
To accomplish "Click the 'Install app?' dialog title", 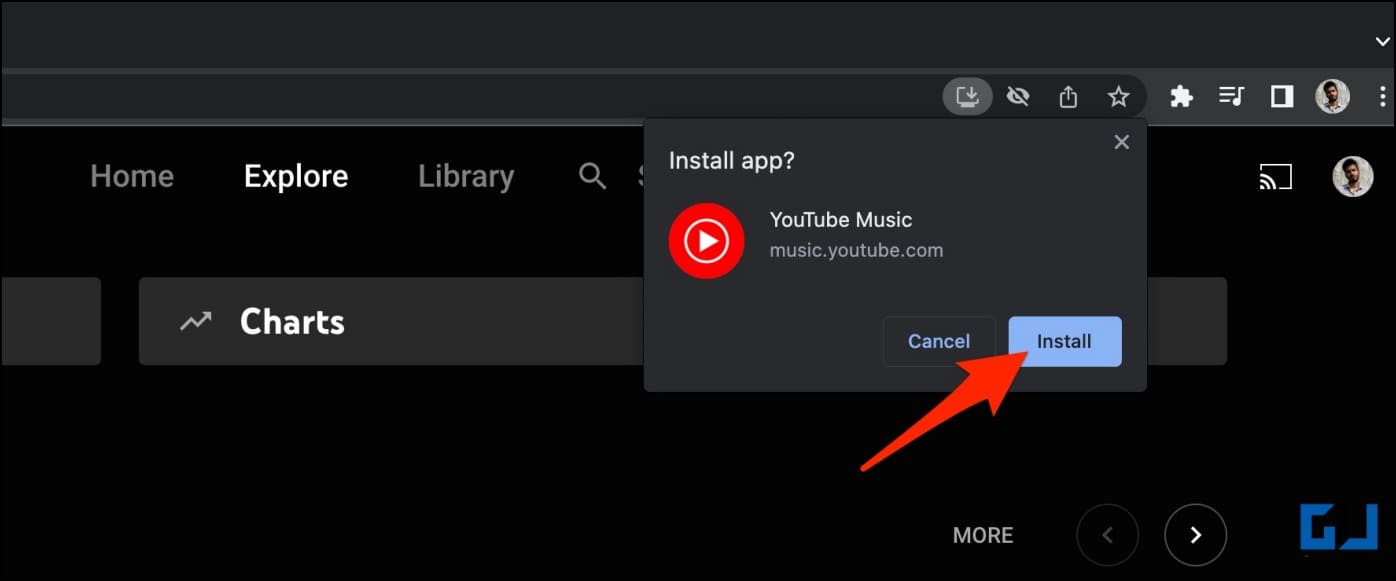I will pos(731,160).
